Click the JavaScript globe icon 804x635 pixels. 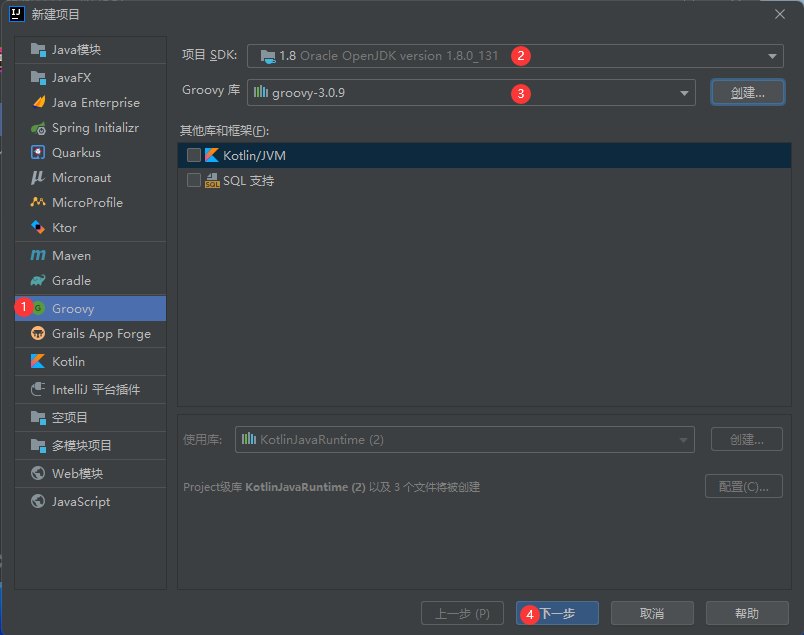(x=38, y=501)
